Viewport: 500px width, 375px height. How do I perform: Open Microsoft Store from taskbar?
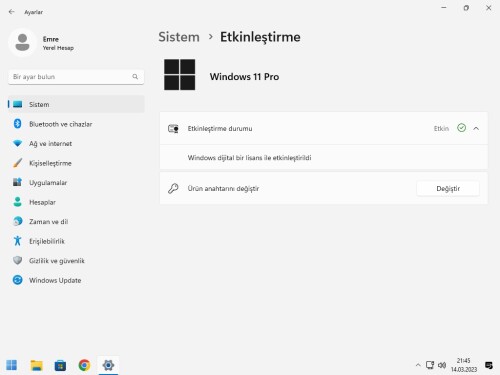60,365
